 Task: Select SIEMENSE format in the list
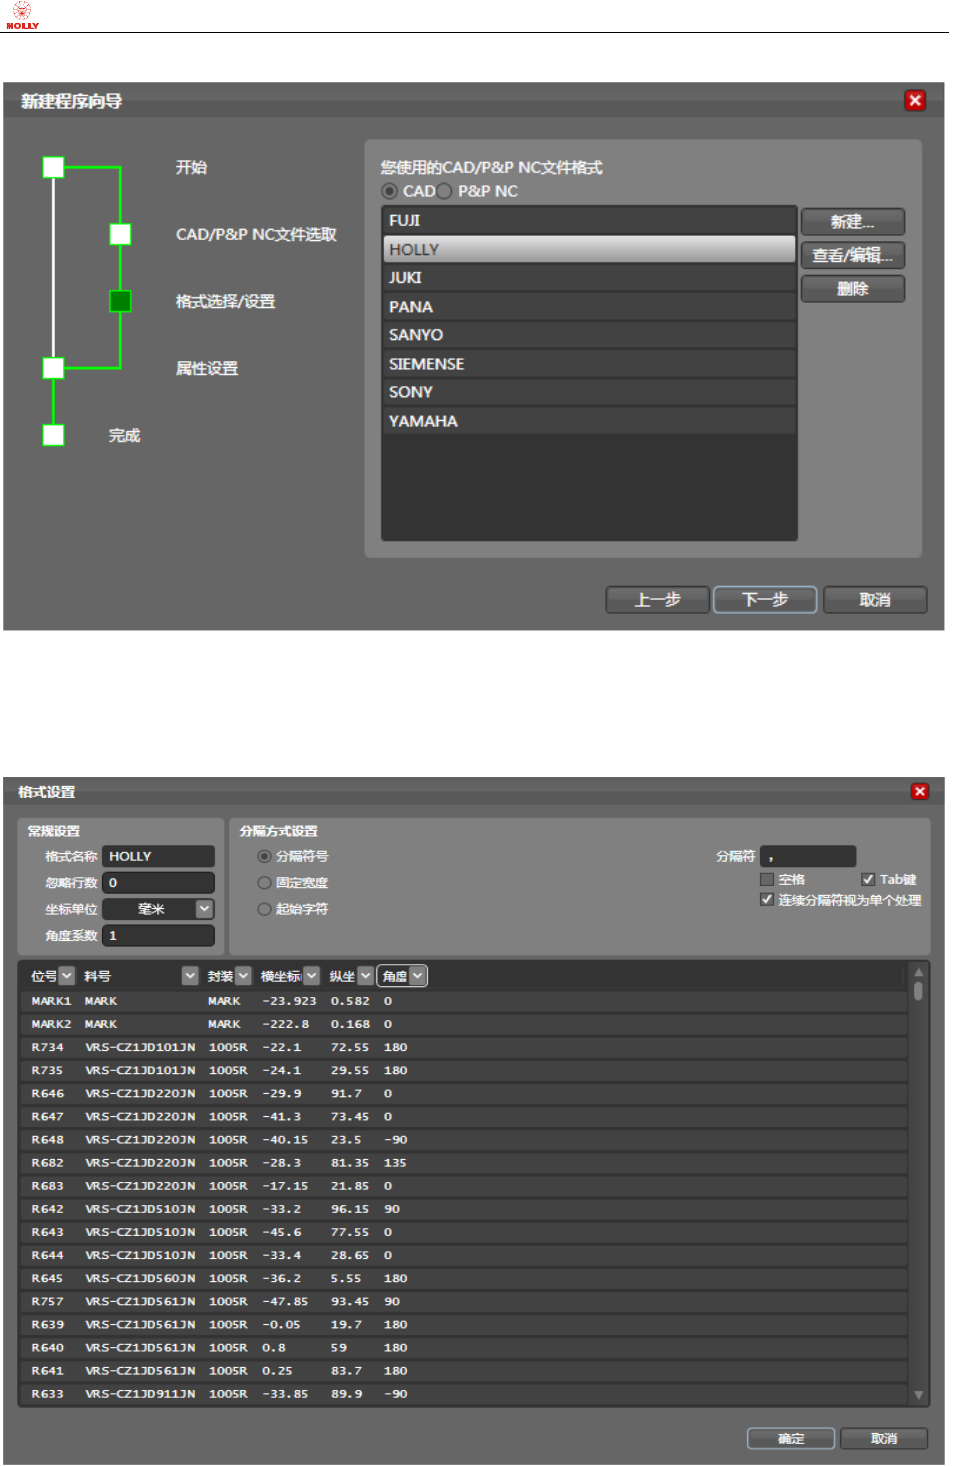pos(589,363)
